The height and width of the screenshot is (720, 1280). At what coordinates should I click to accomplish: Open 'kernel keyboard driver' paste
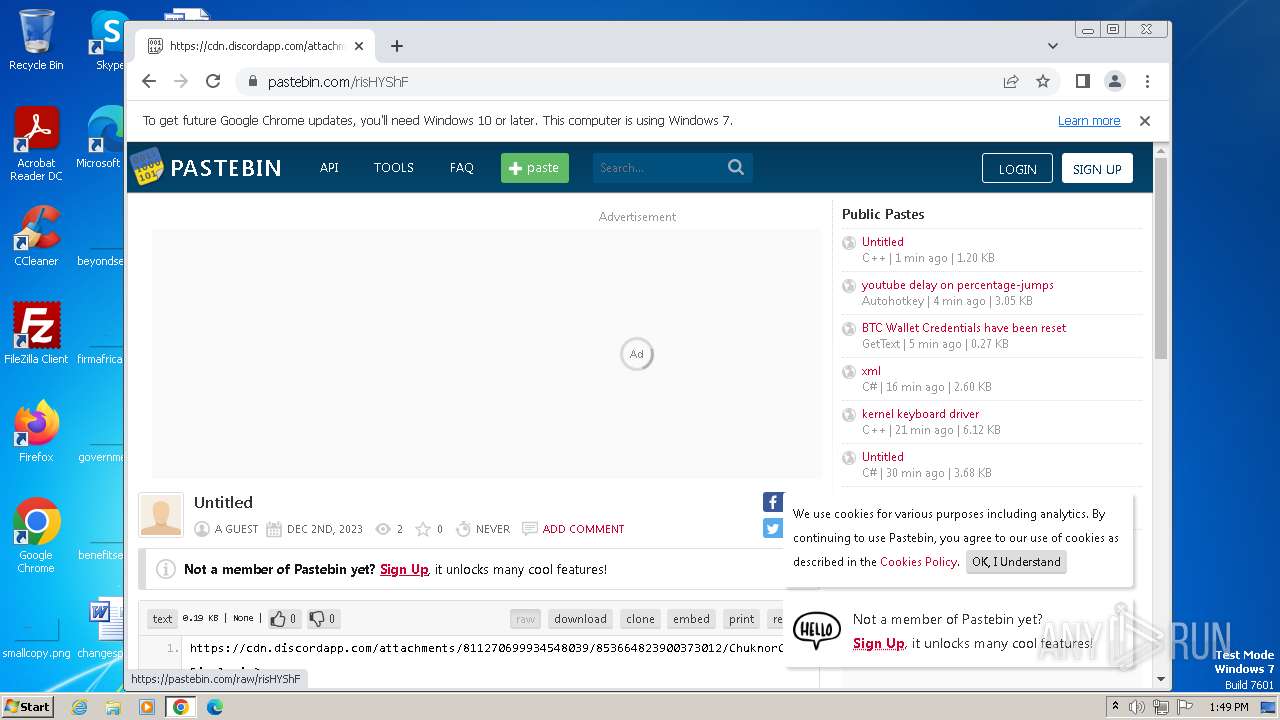click(x=920, y=414)
